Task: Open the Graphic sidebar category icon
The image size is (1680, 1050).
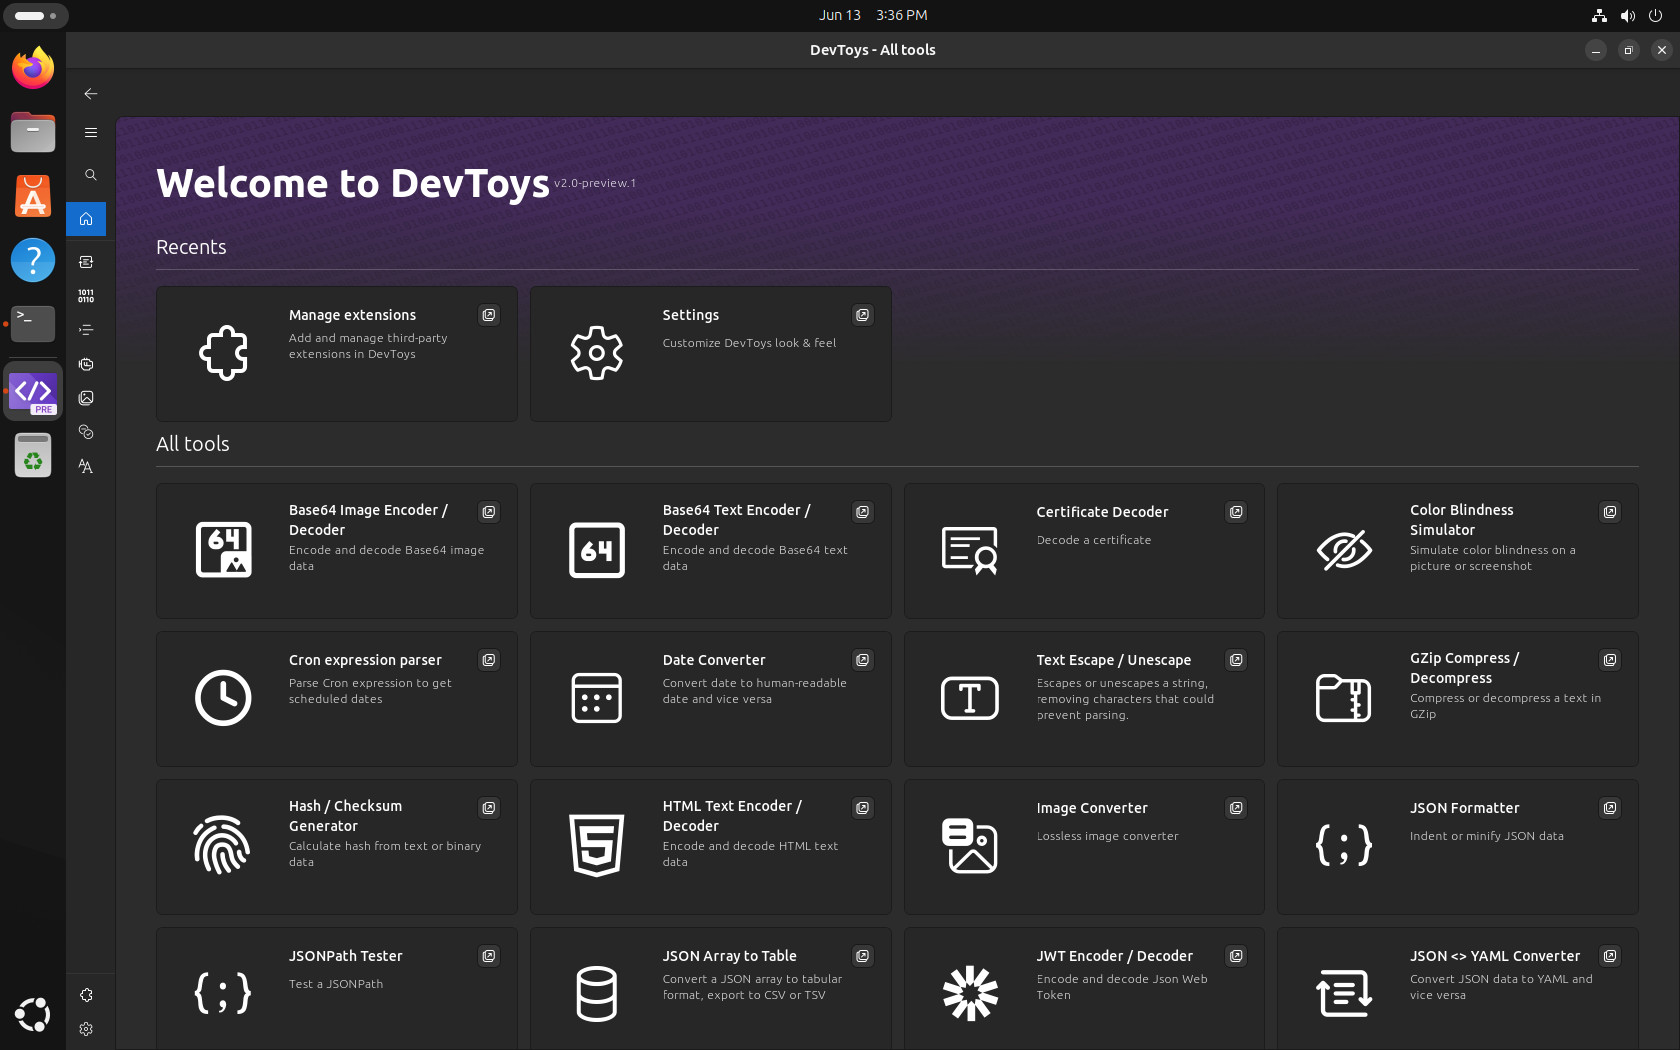Action: 86,398
